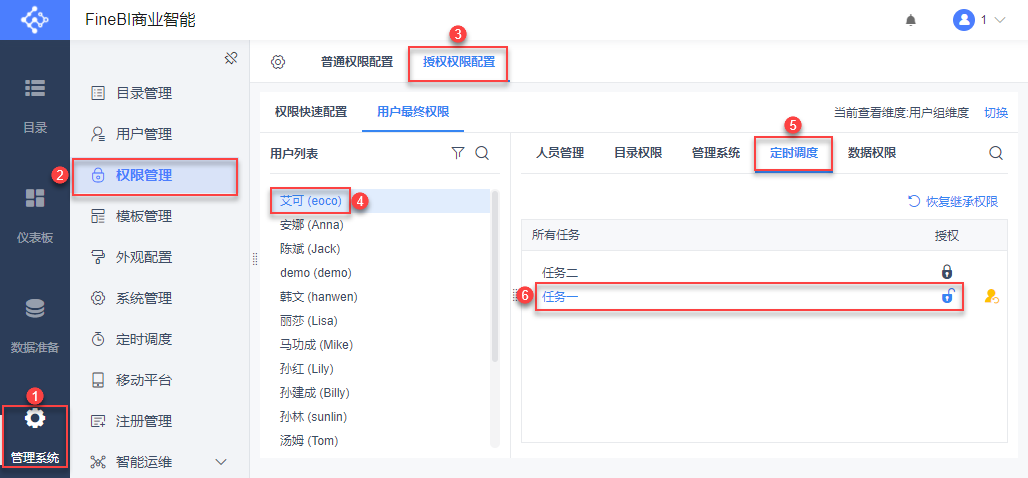
Task: Click the 切换 link
Action: 996,112
